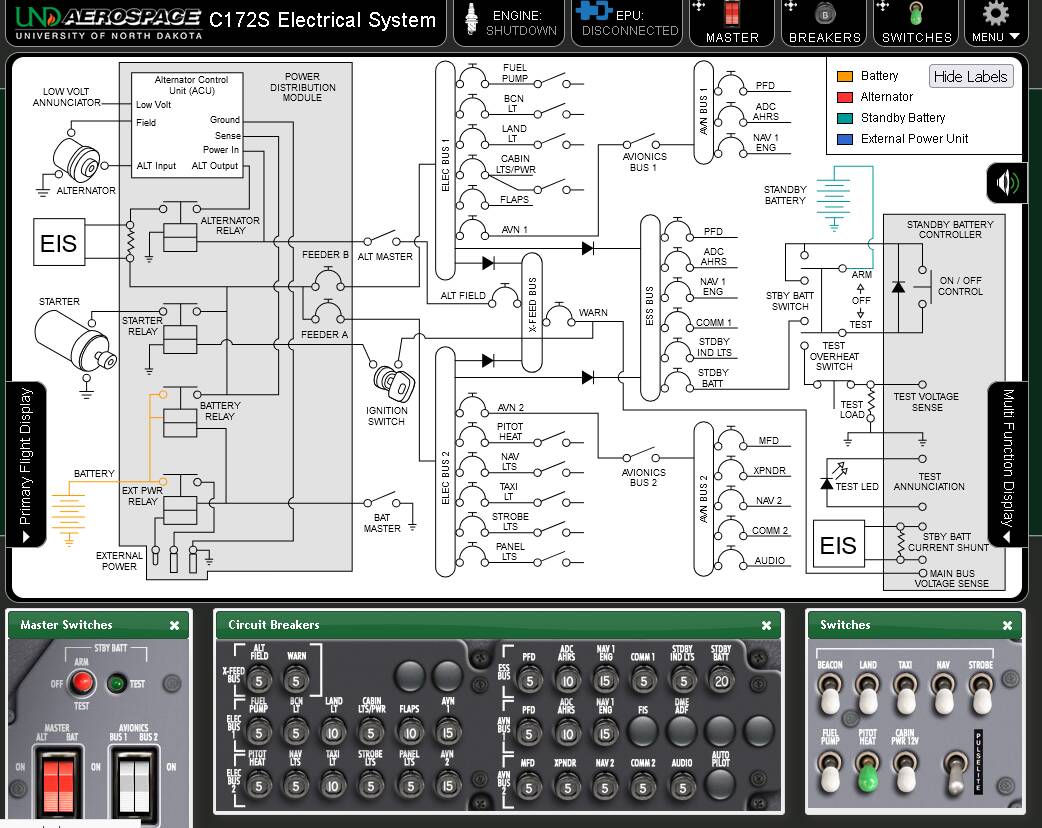Open the BREAKERS panel tab
Screen dimensions: 1042x828
pos(824,22)
